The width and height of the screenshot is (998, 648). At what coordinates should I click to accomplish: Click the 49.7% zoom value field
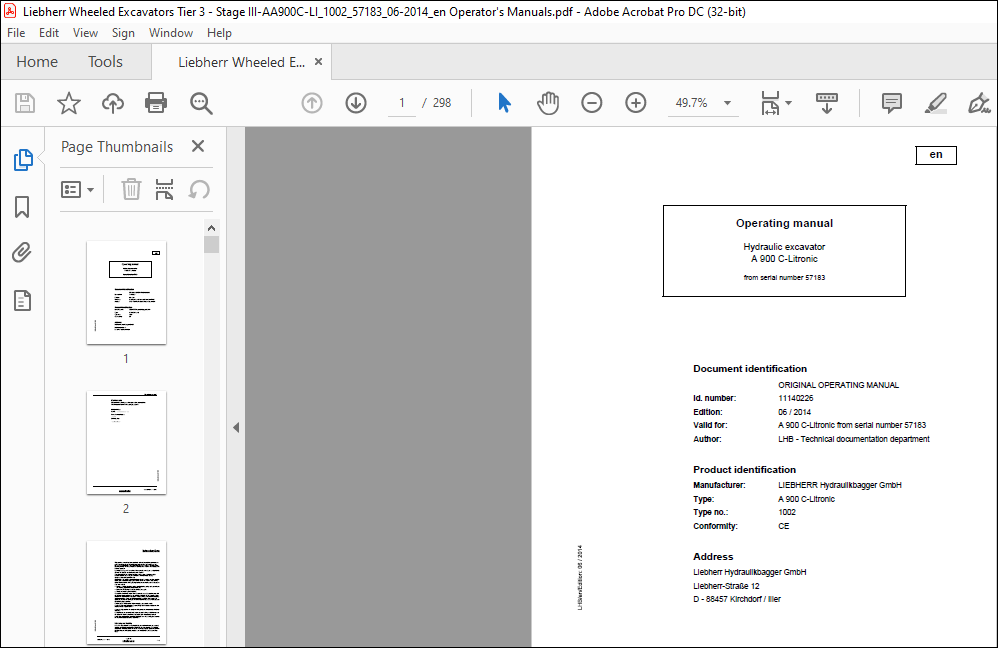tap(691, 102)
